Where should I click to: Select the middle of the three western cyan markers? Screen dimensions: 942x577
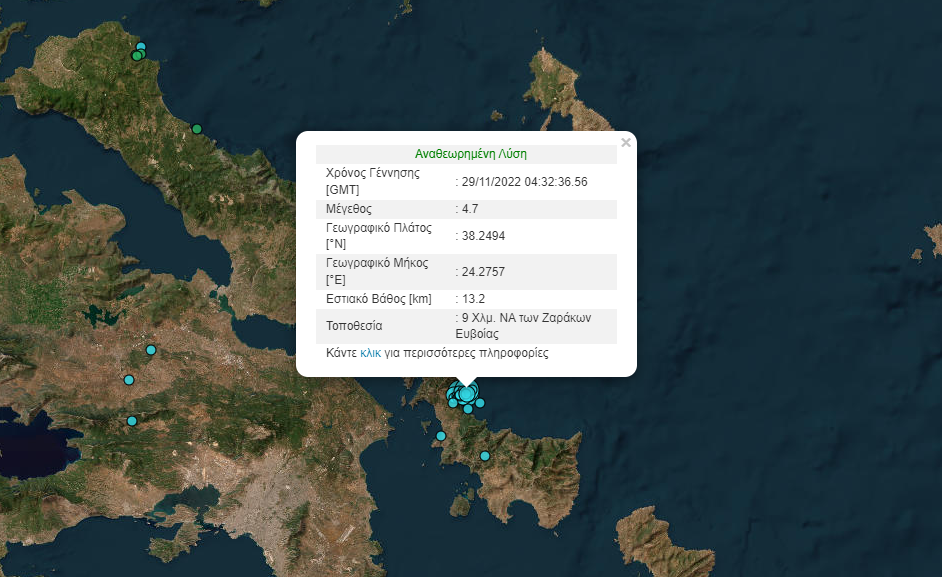[x=129, y=380]
